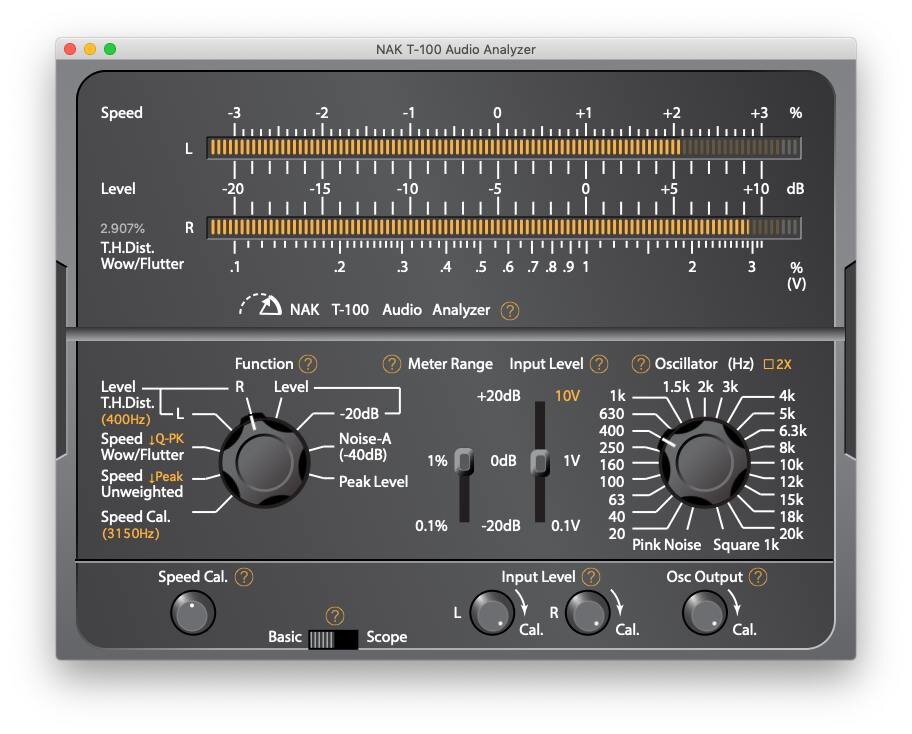The width and height of the screenshot is (912, 734).
Task: Open the Oscillator help question mark icon
Action: point(640,364)
